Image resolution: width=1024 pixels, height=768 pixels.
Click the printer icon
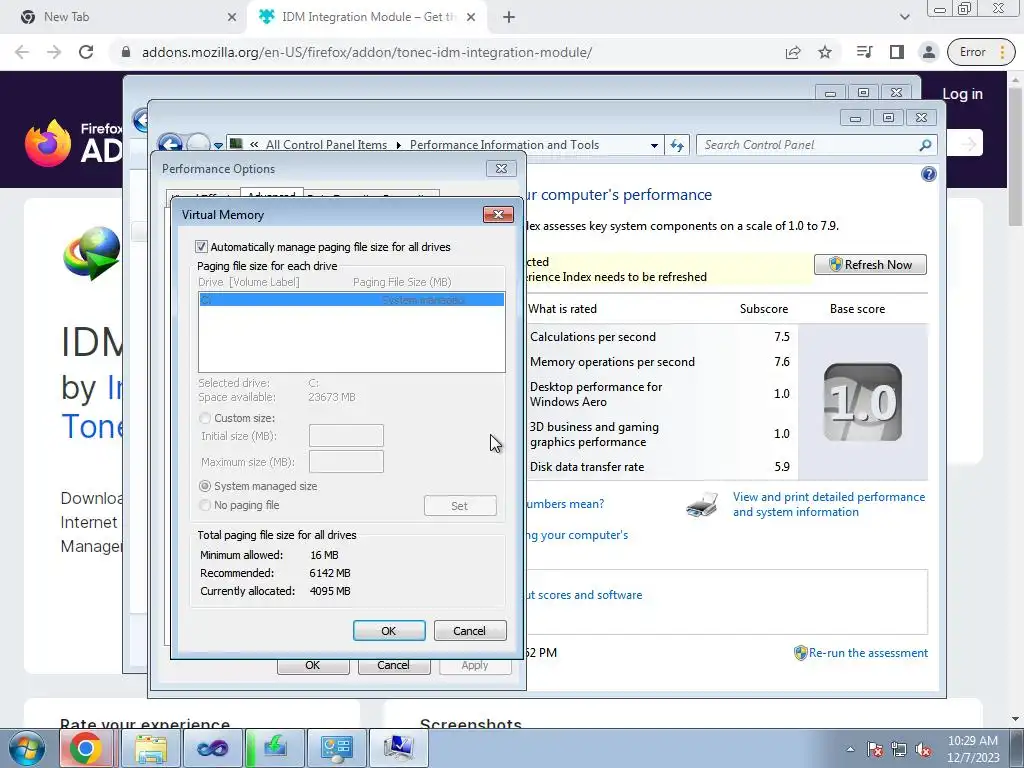coord(702,505)
